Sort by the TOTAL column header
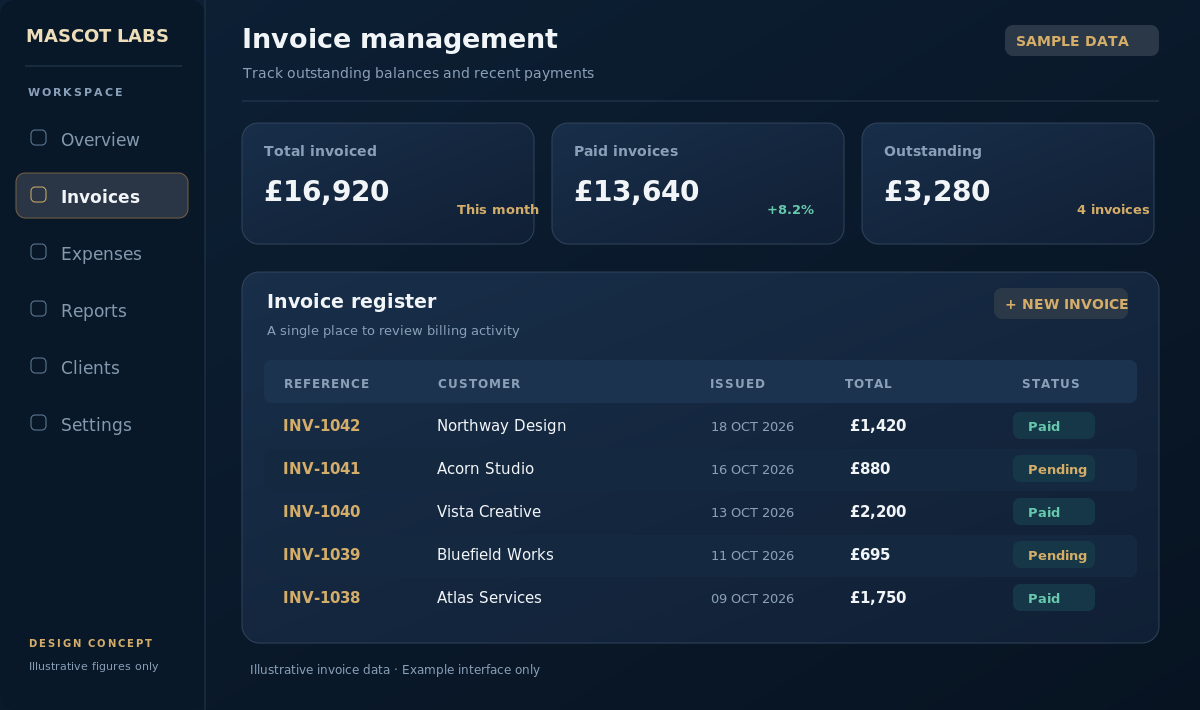 (x=868, y=384)
